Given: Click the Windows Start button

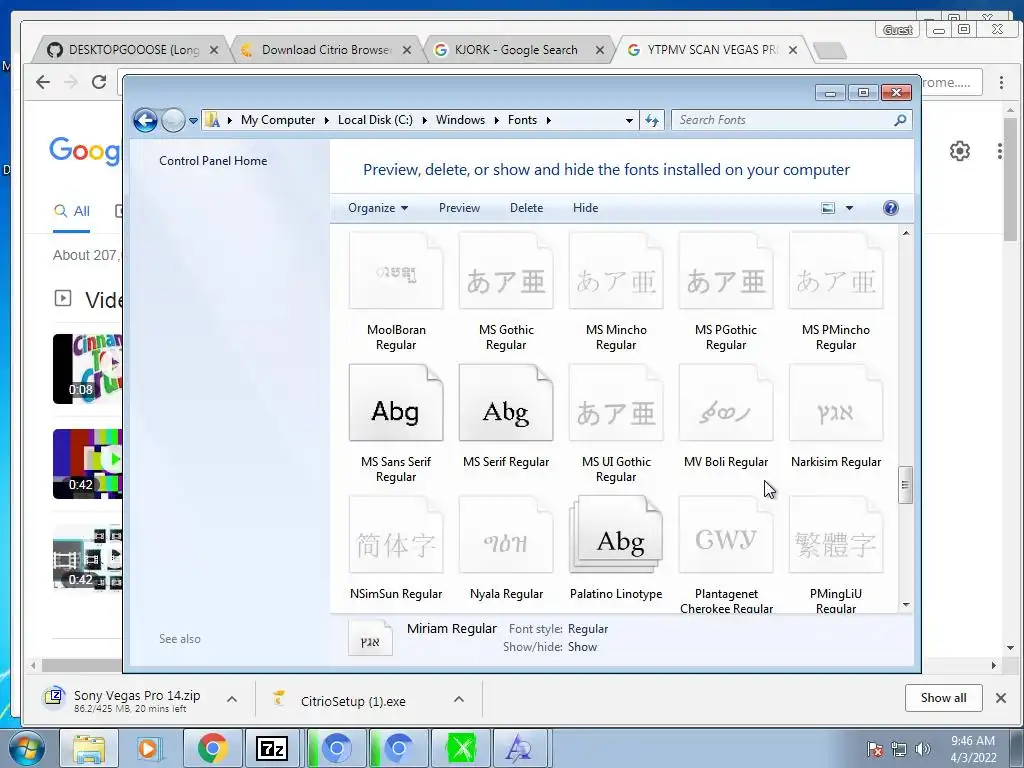Looking at the screenshot, I should click(x=26, y=748).
